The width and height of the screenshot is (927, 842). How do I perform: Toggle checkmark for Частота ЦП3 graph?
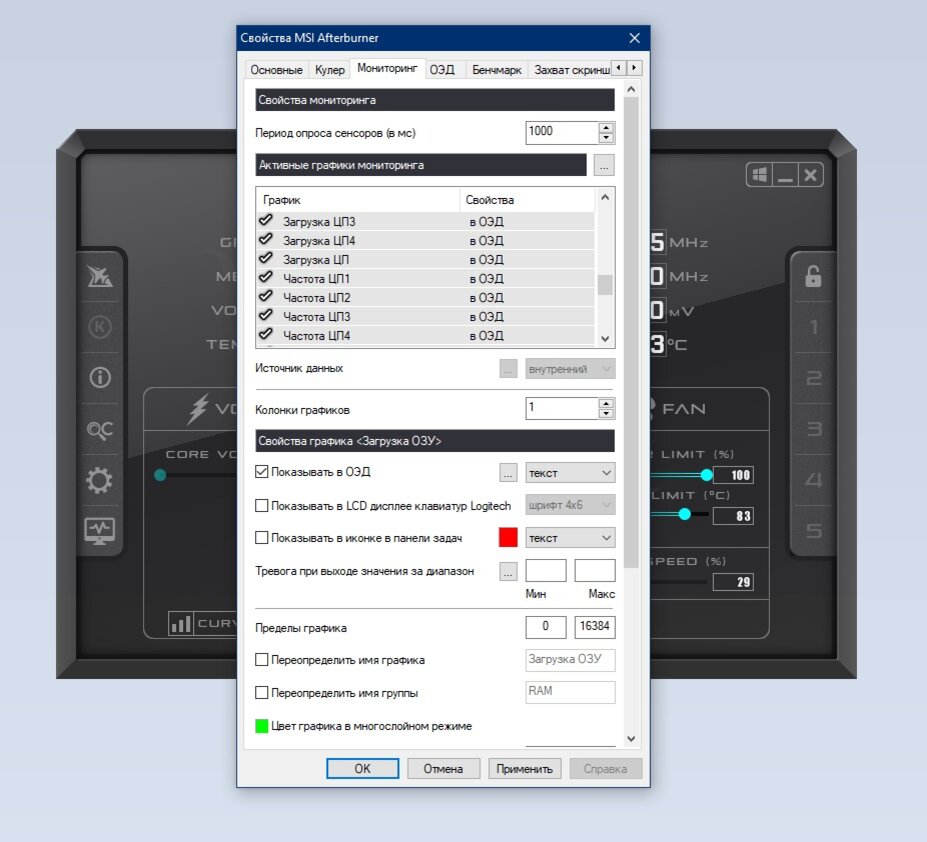coord(266,315)
